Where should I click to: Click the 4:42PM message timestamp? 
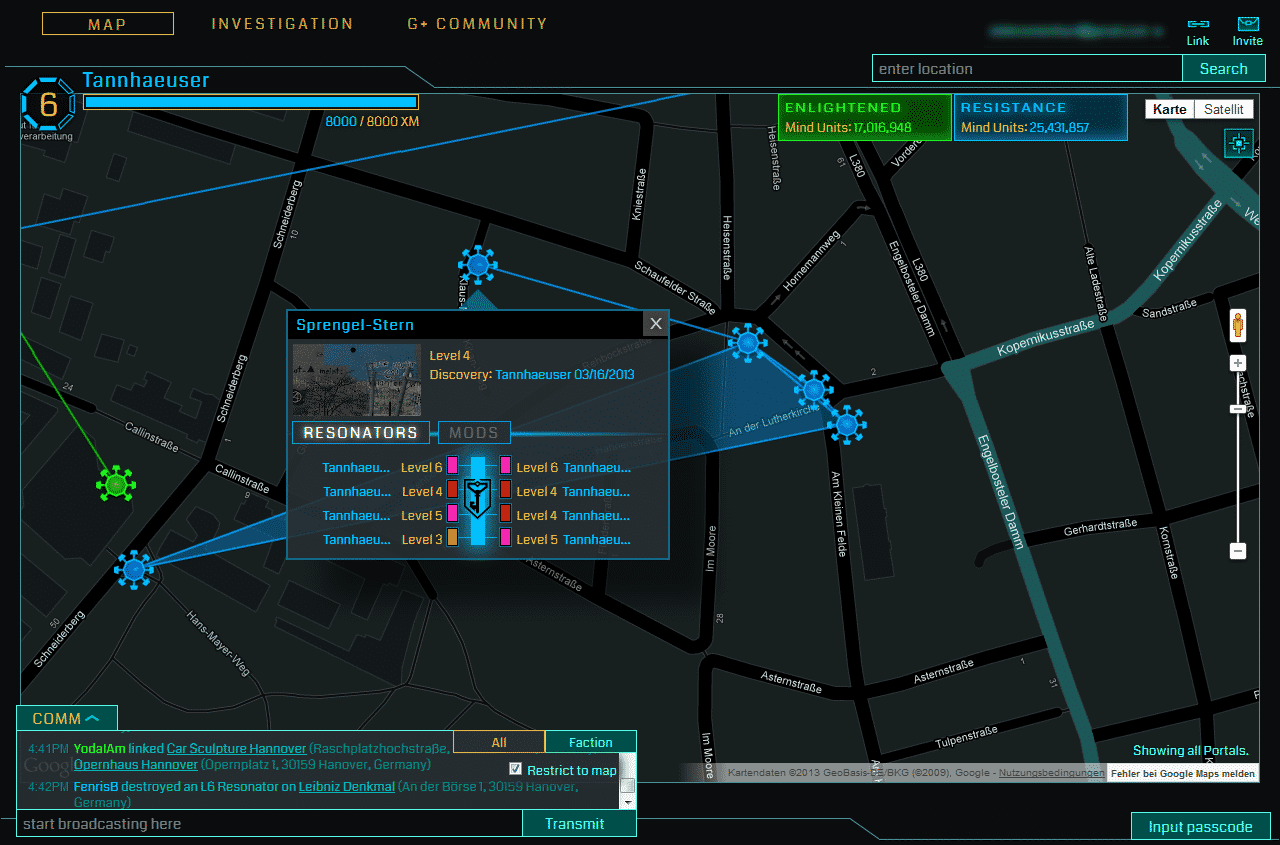click(48, 786)
